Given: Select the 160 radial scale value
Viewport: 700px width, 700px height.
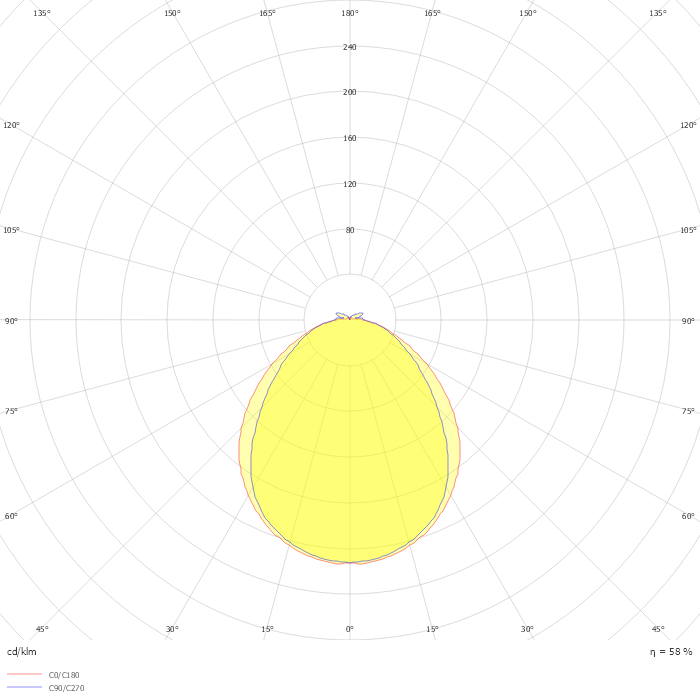Looking at the screenshot, I should coord(350,138).
